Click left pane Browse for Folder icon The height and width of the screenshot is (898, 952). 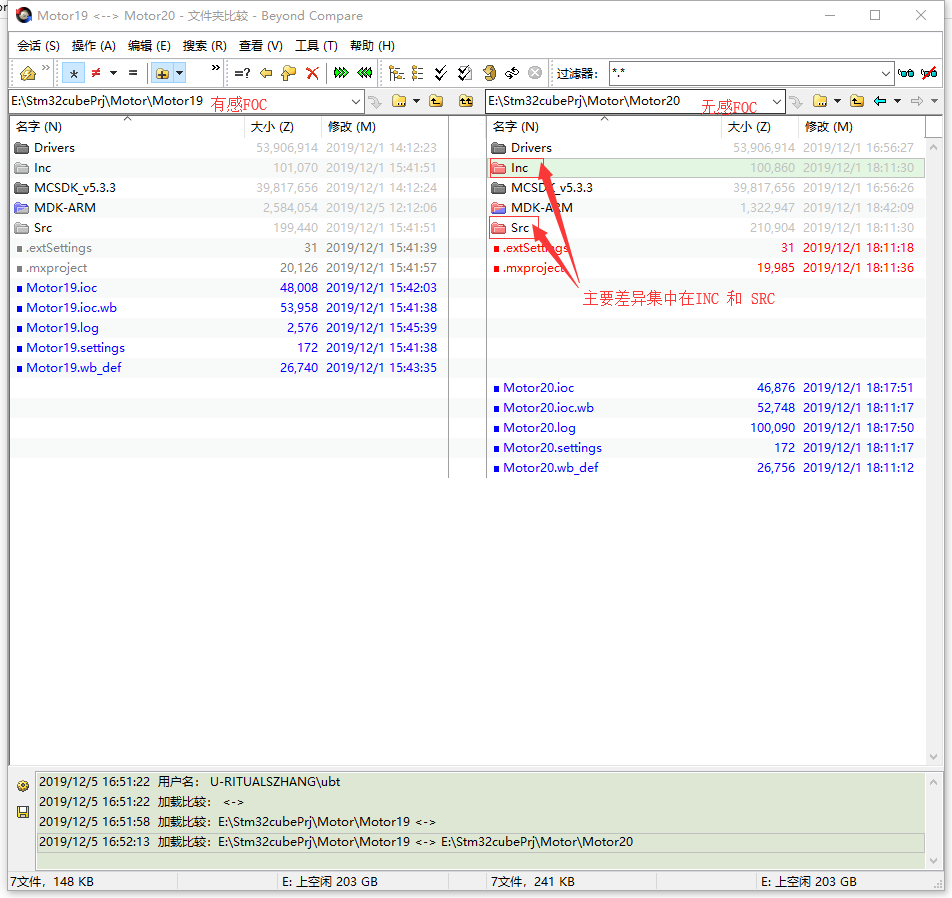coord(399,101)
